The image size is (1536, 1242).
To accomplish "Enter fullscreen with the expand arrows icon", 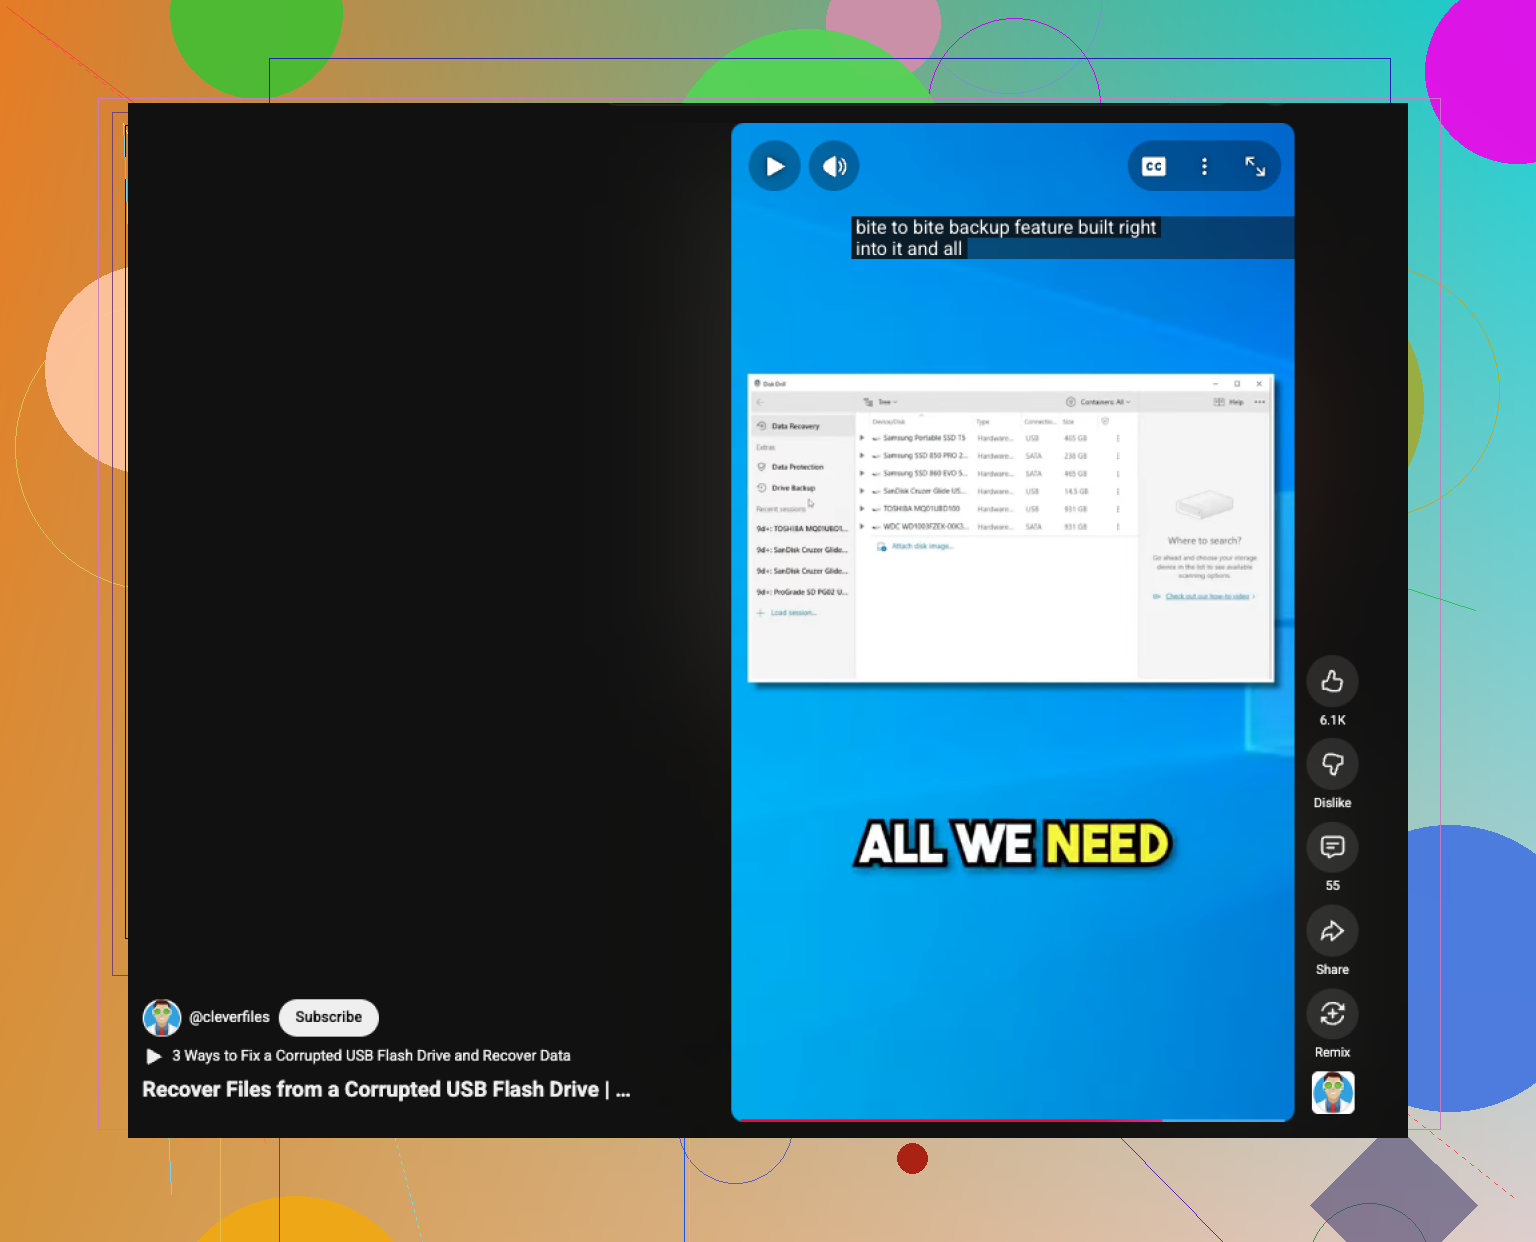I will (x=1255, y=166).
